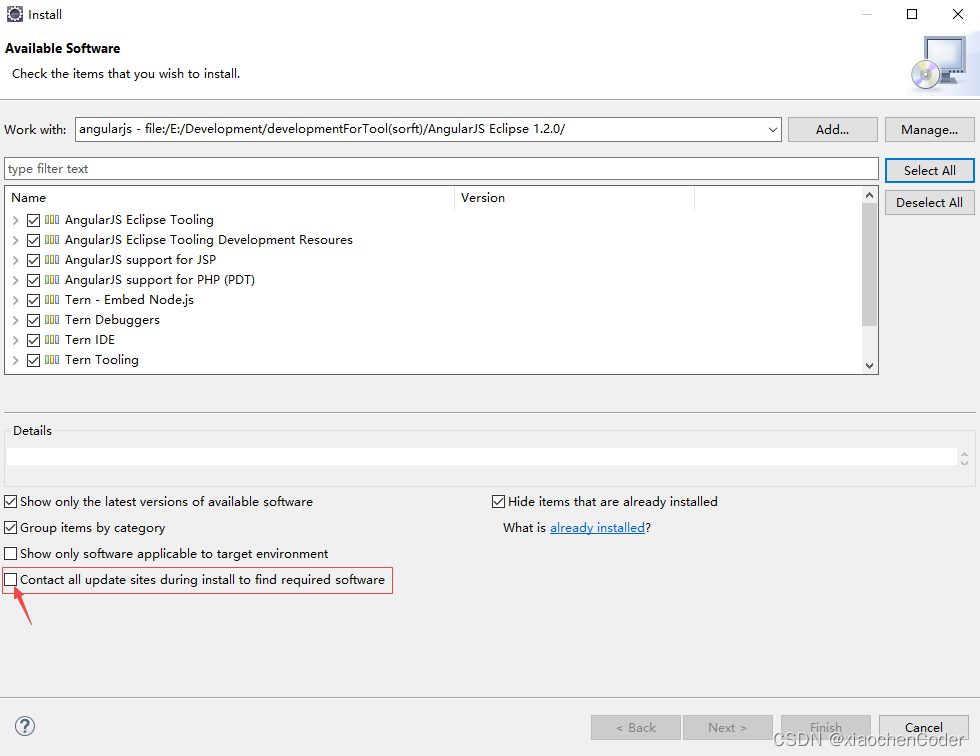980x756 pixels.
Task: Expand AngularJS Eclipse Tooling Development Resoures node
Action: pyautogui.click(x=16, y=241)
